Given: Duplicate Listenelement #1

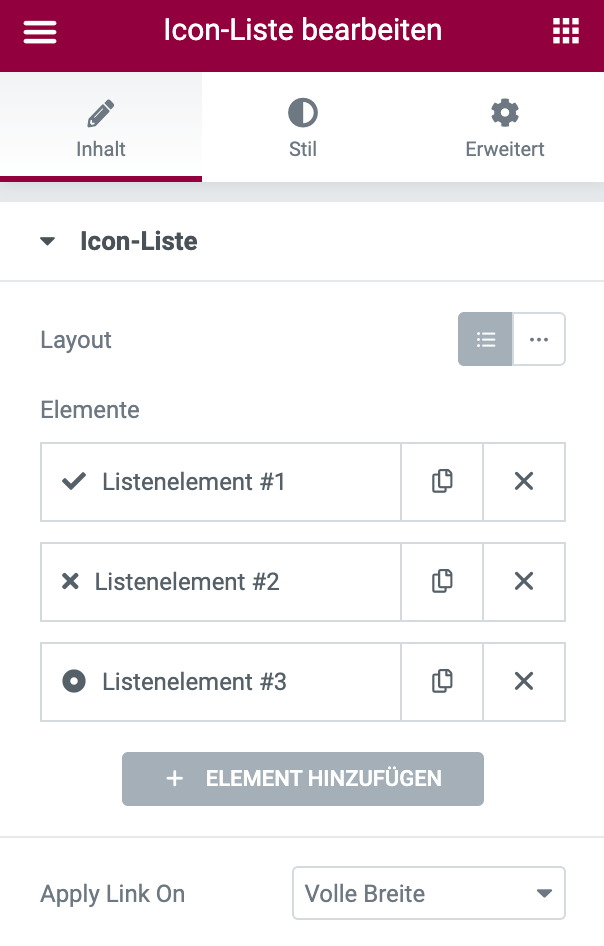Looking at the screenshot, I should pos(442,482).
